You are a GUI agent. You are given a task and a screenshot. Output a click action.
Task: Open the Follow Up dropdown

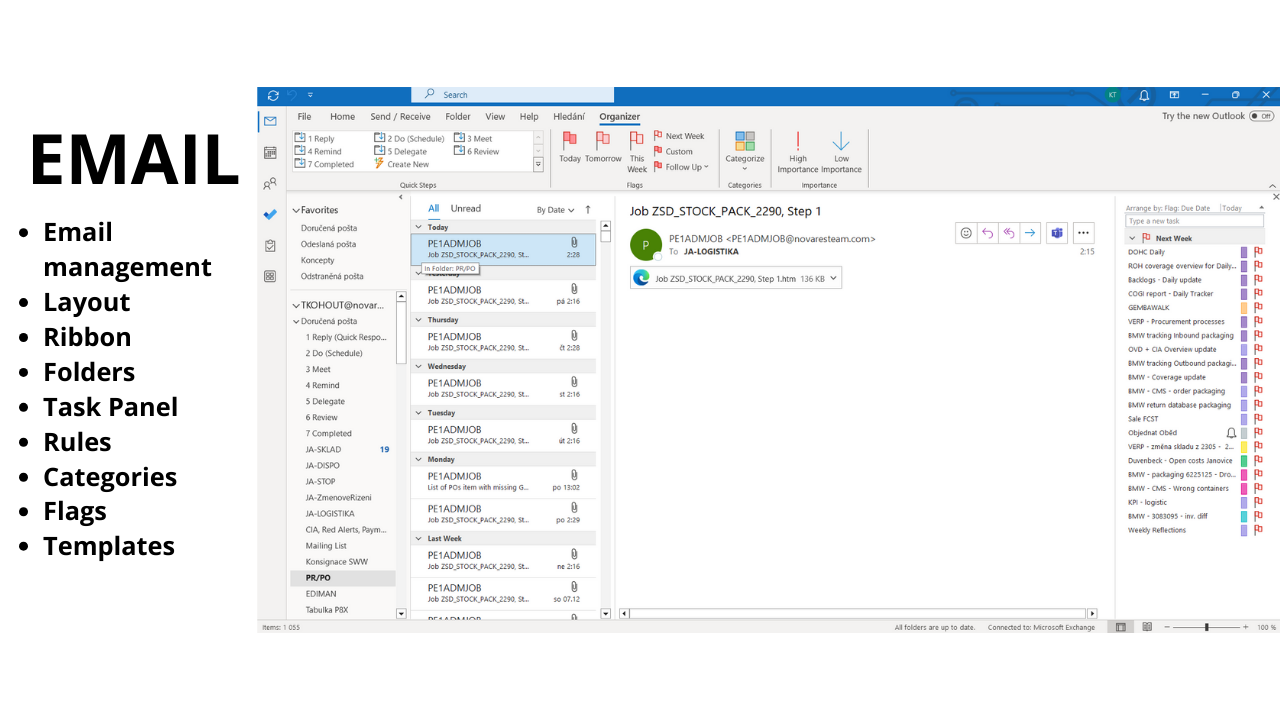(x=681, y=167)
